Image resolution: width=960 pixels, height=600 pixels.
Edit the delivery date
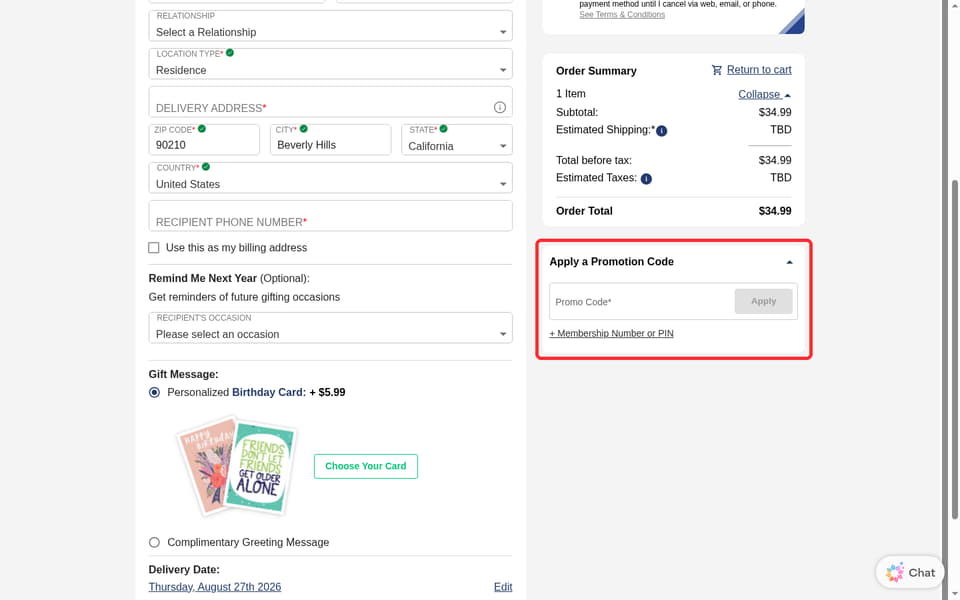tap(503, 587)
